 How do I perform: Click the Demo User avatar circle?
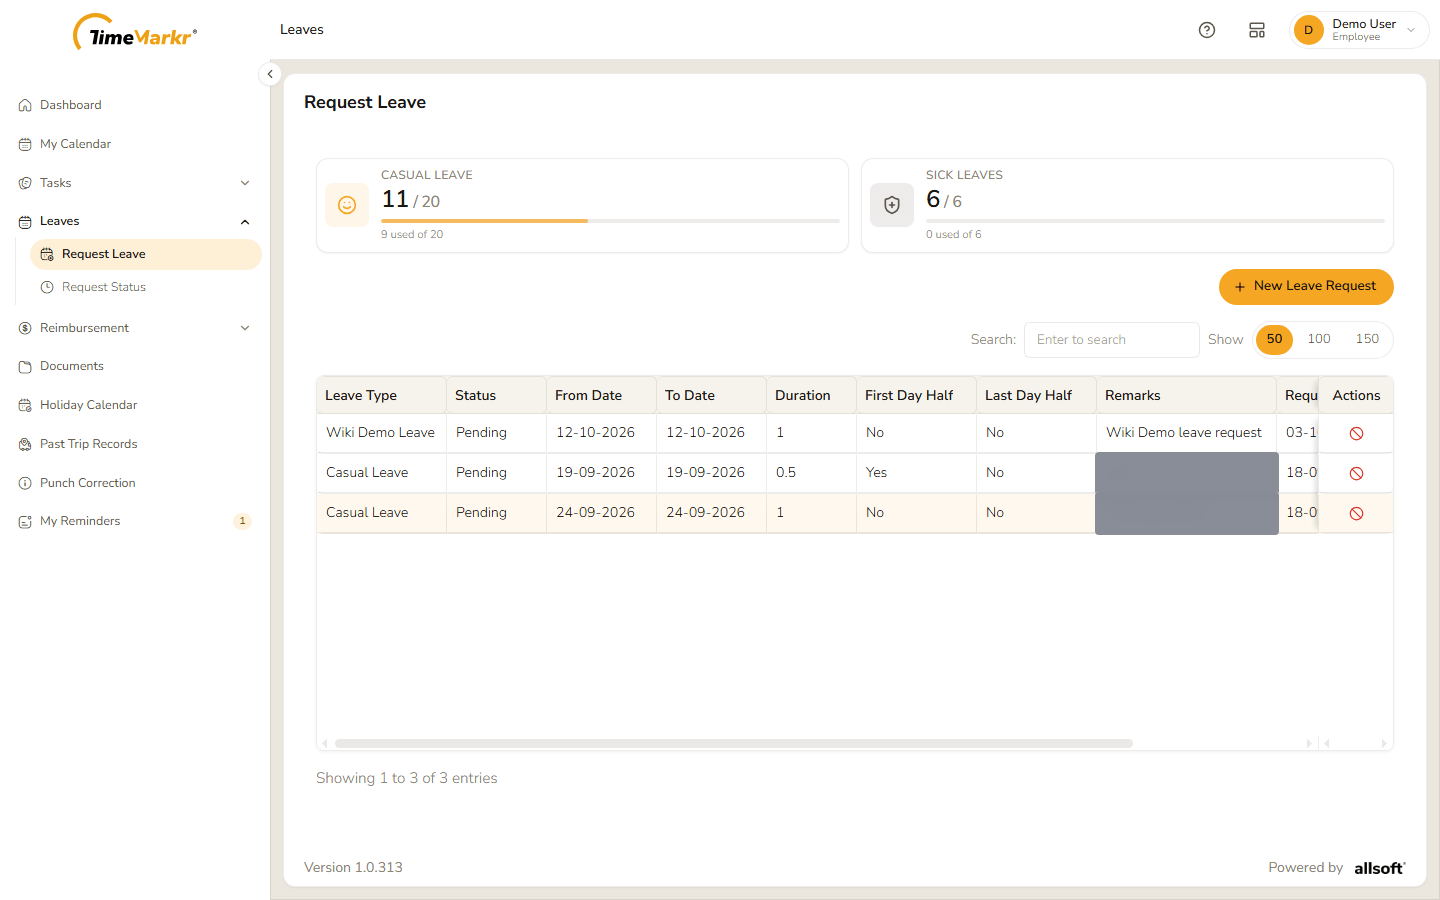tap(1308, 30)
